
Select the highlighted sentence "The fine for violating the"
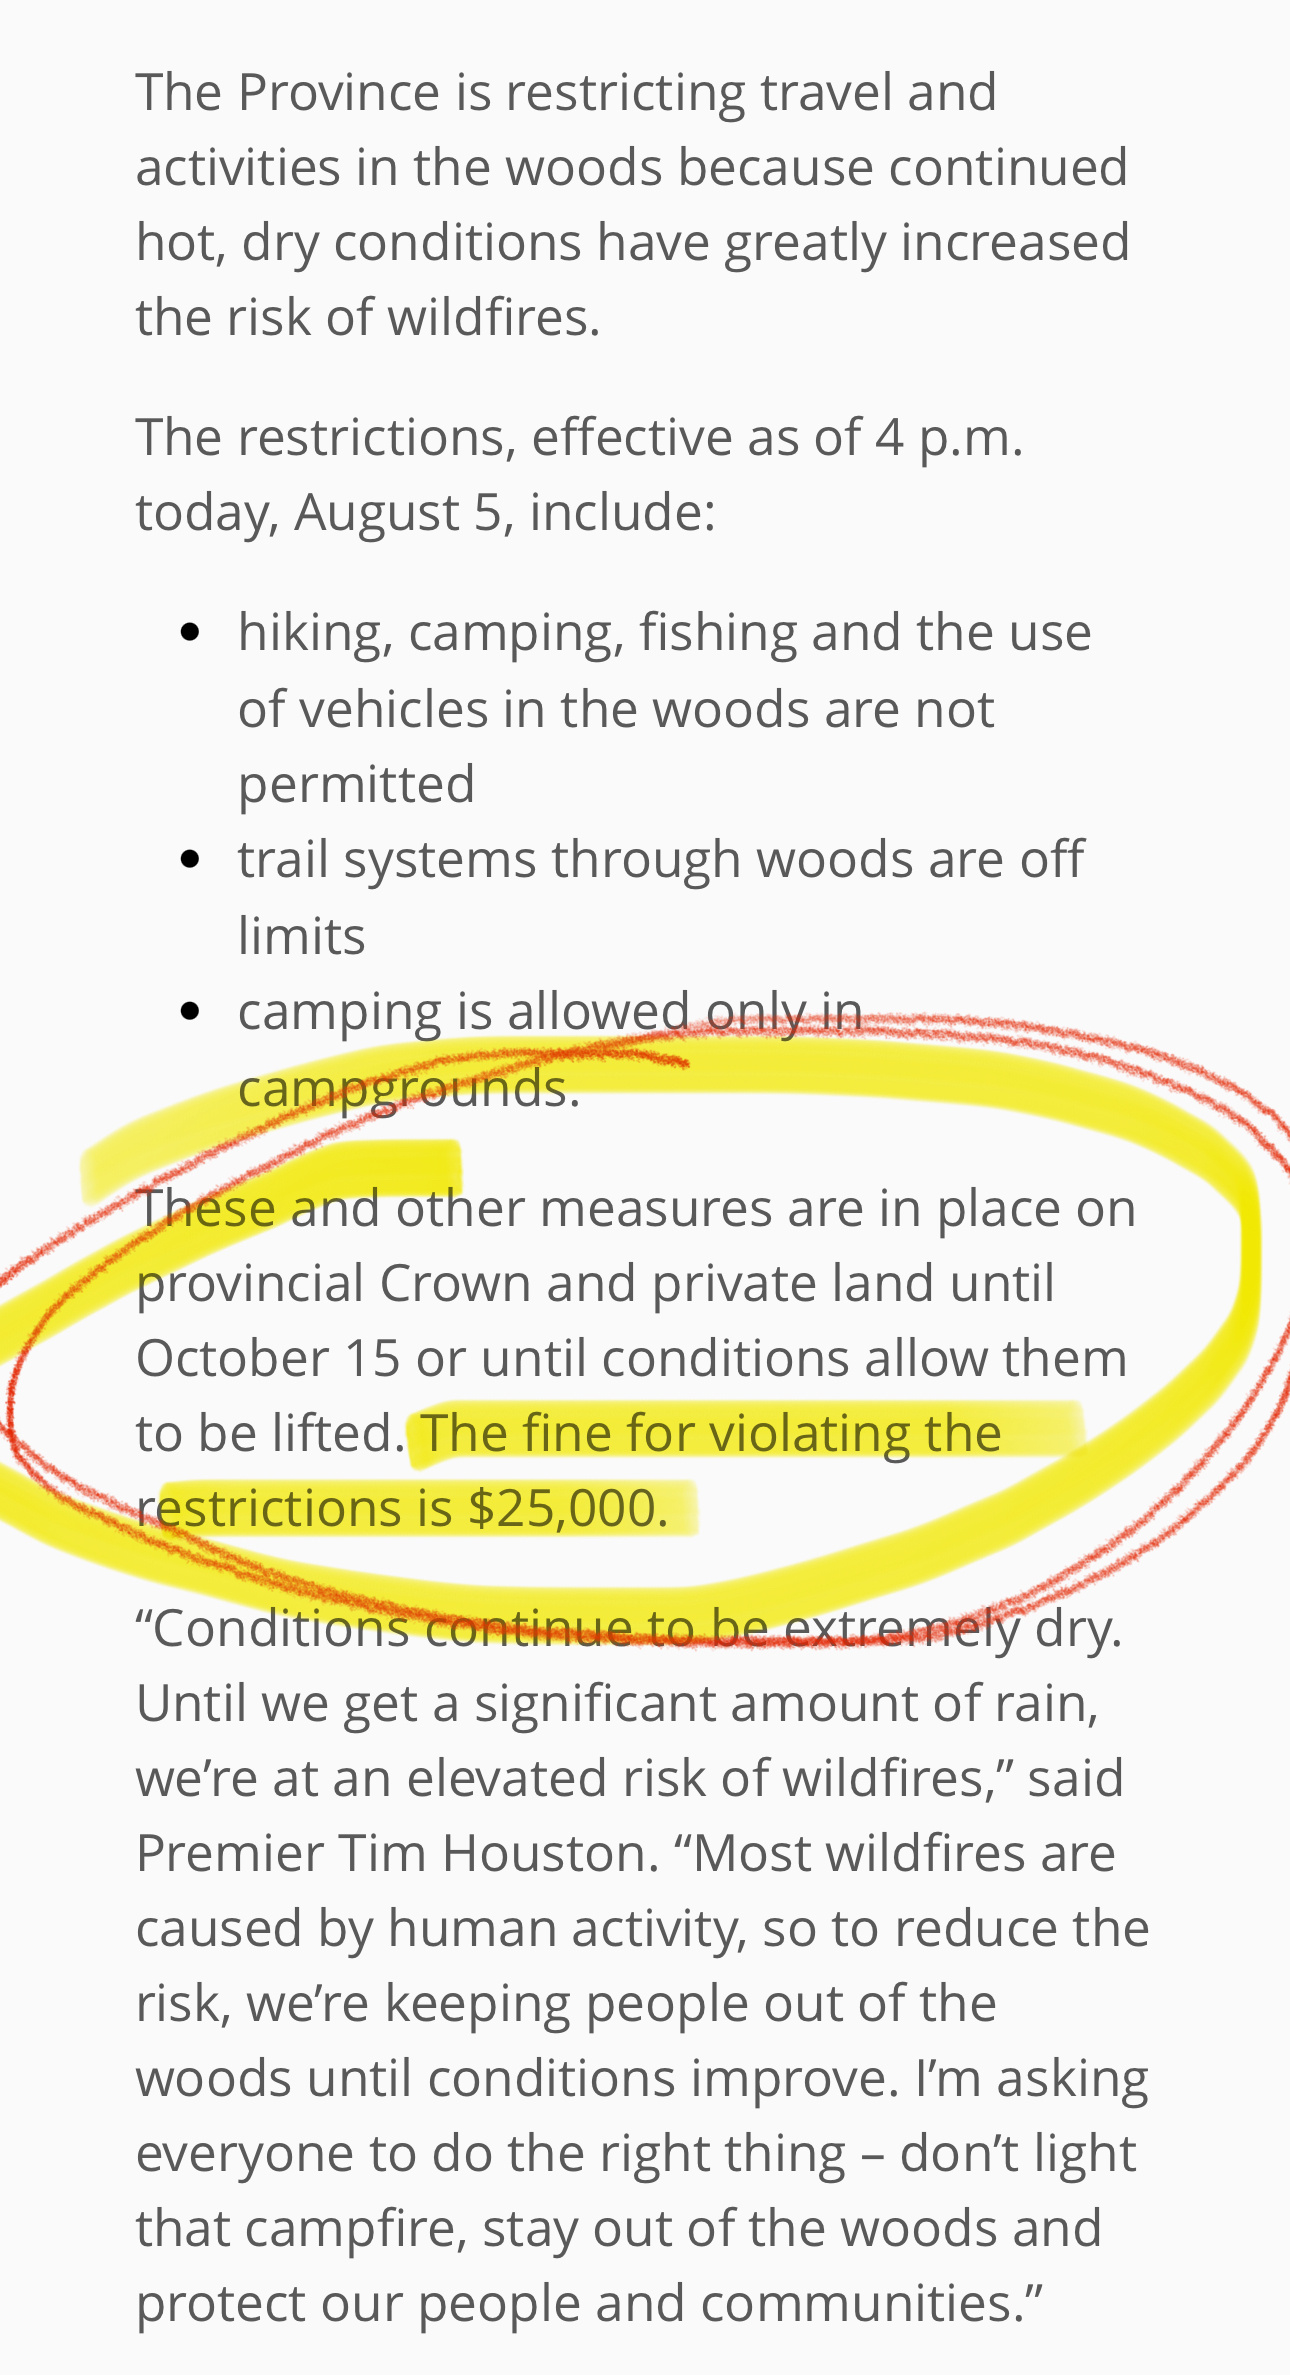[711, 1433]
